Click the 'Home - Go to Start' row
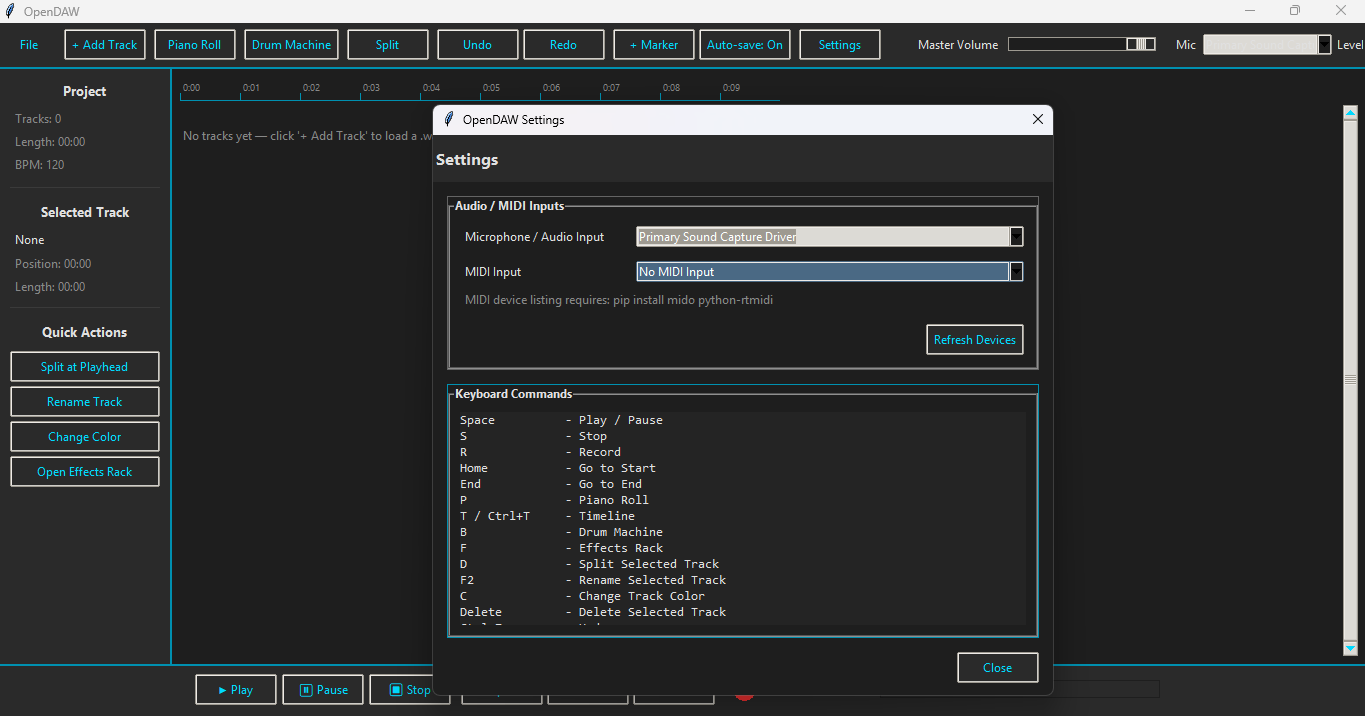Viewport: 1365px width, 716px height. pos(558,468)
